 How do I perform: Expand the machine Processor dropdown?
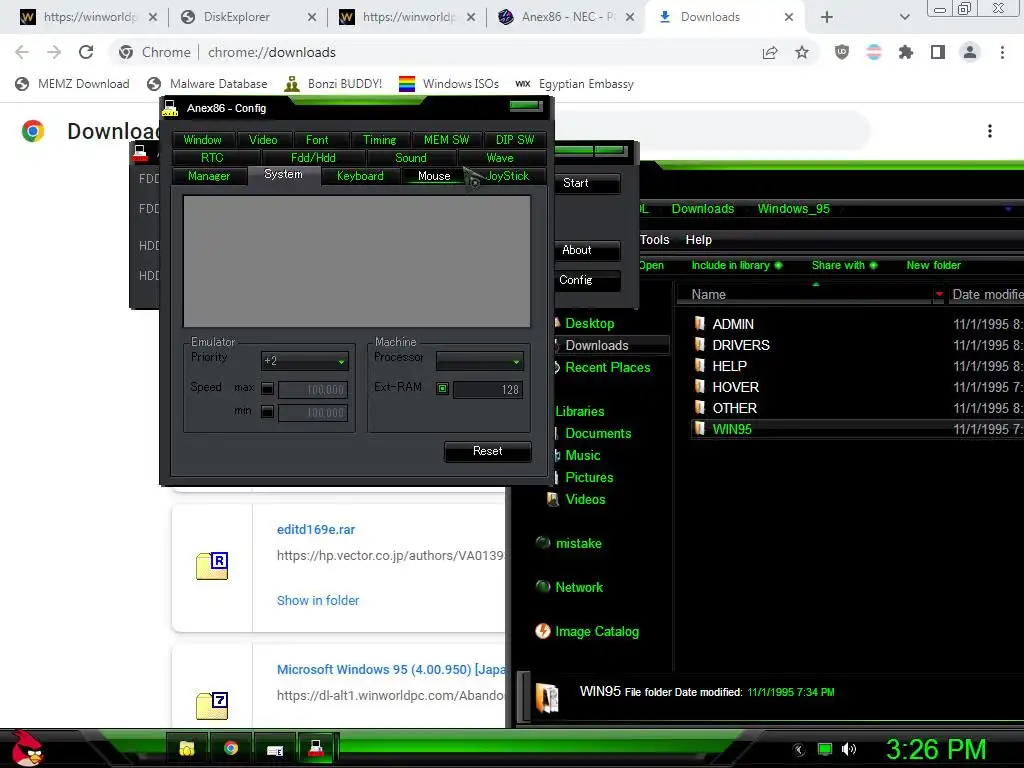pos(479,361)
